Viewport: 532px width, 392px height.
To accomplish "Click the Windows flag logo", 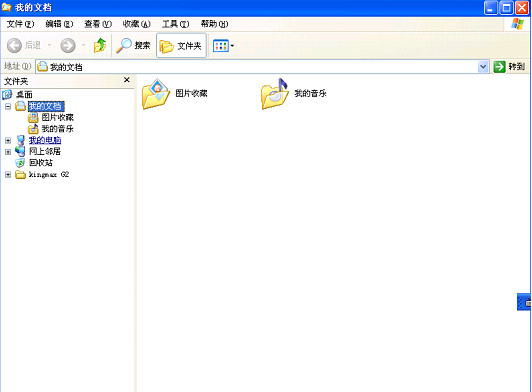I will point(517,24).
